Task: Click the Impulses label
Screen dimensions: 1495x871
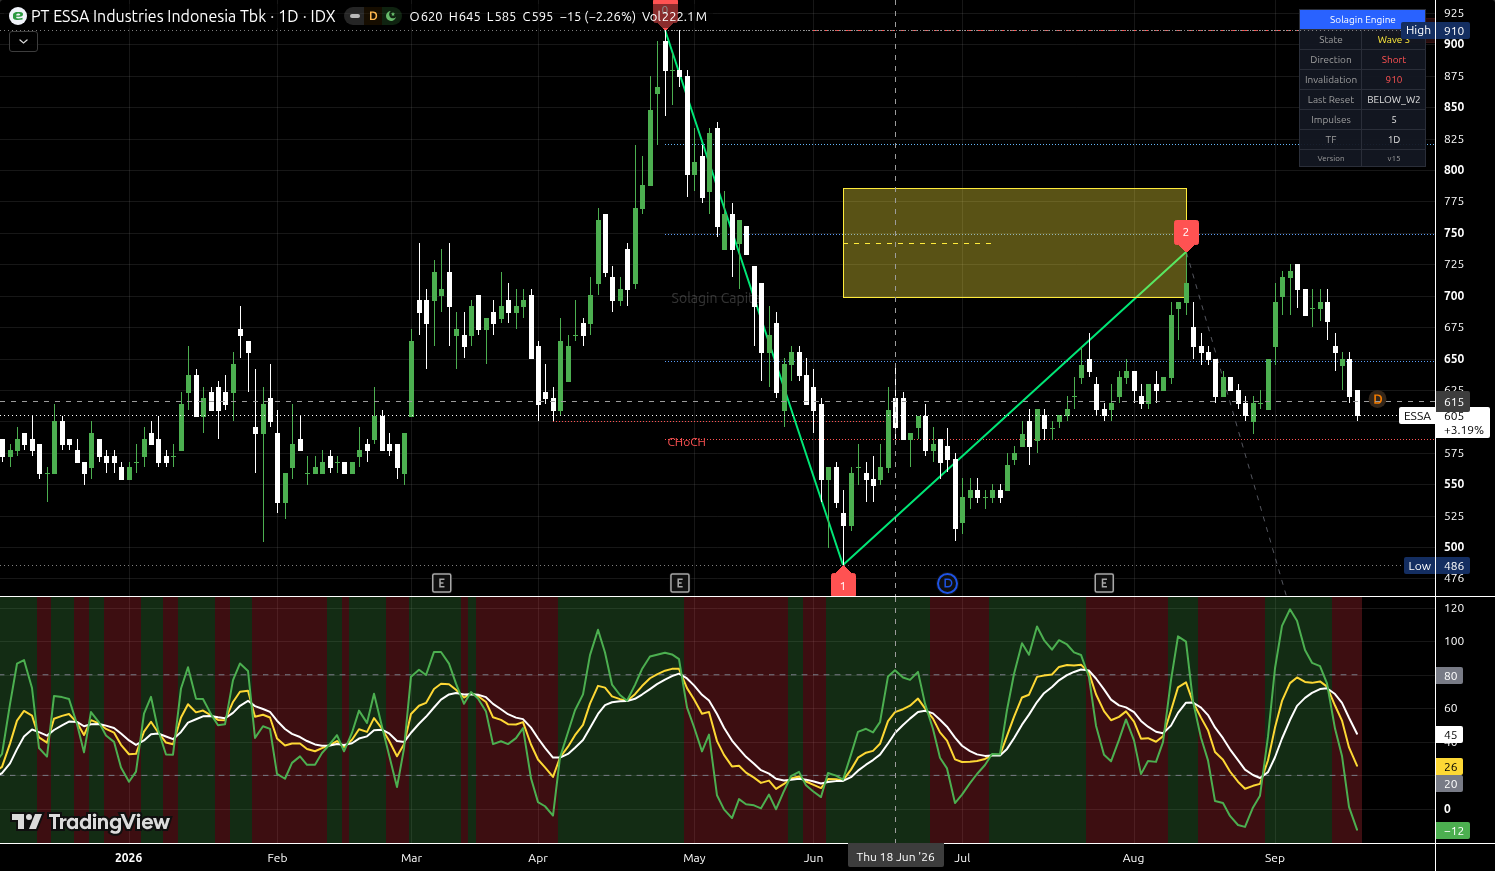Action: (1331, 120)
